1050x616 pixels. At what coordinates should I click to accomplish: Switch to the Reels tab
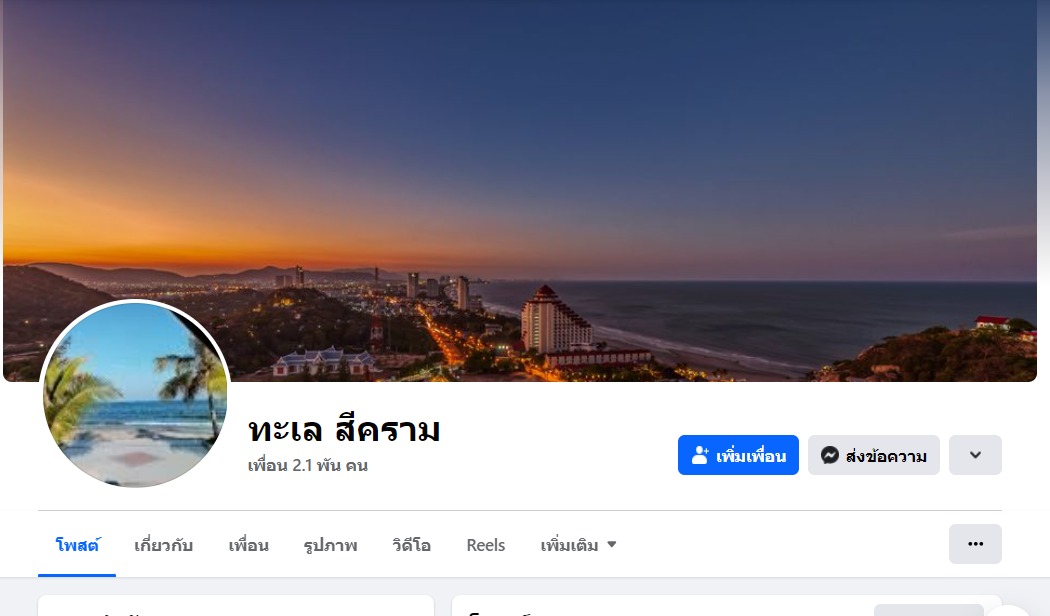[485, 545]
